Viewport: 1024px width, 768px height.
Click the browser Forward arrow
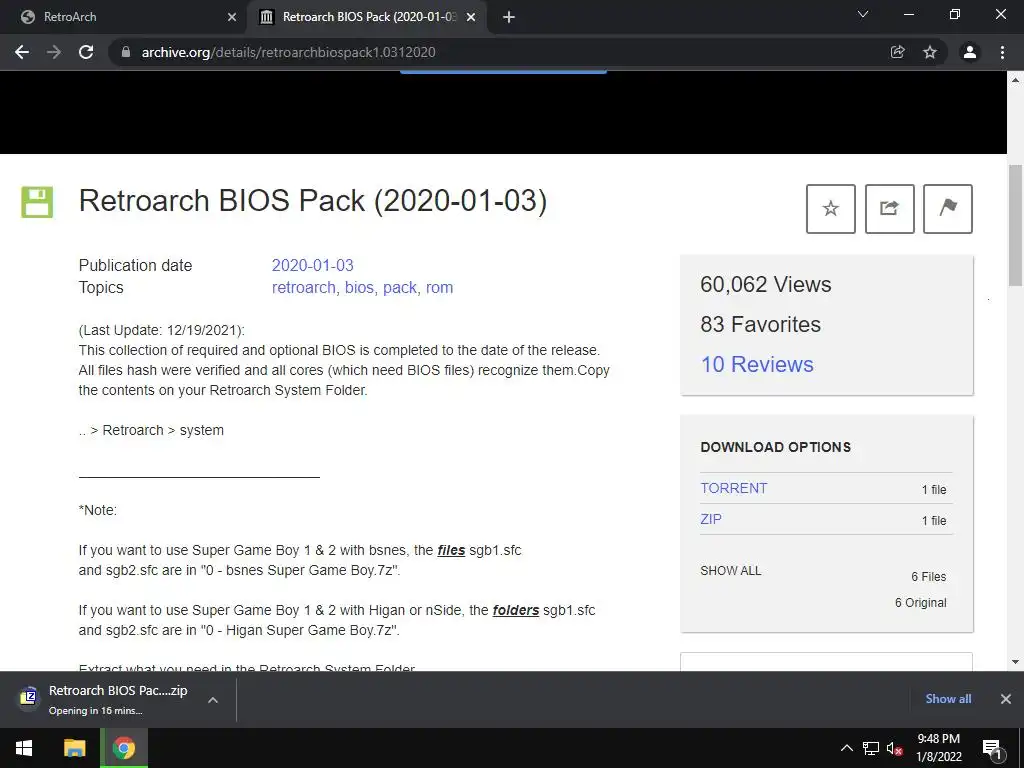(54, 52)
